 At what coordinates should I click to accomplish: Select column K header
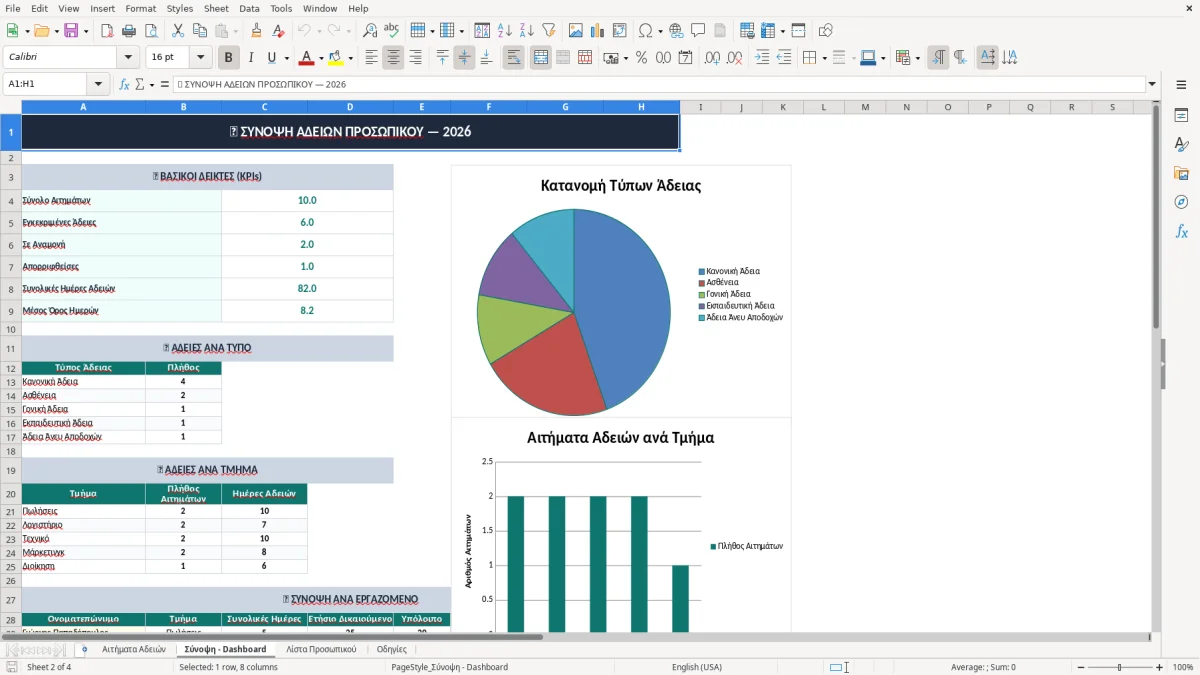coord(782,107)
